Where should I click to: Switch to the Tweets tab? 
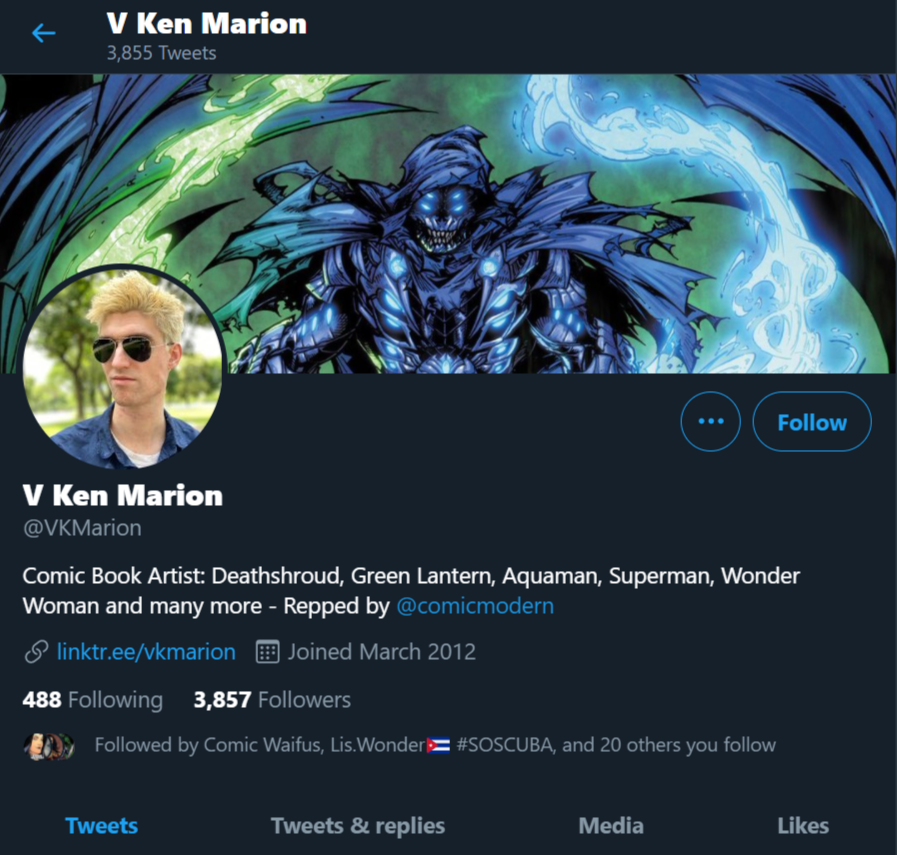101,825
